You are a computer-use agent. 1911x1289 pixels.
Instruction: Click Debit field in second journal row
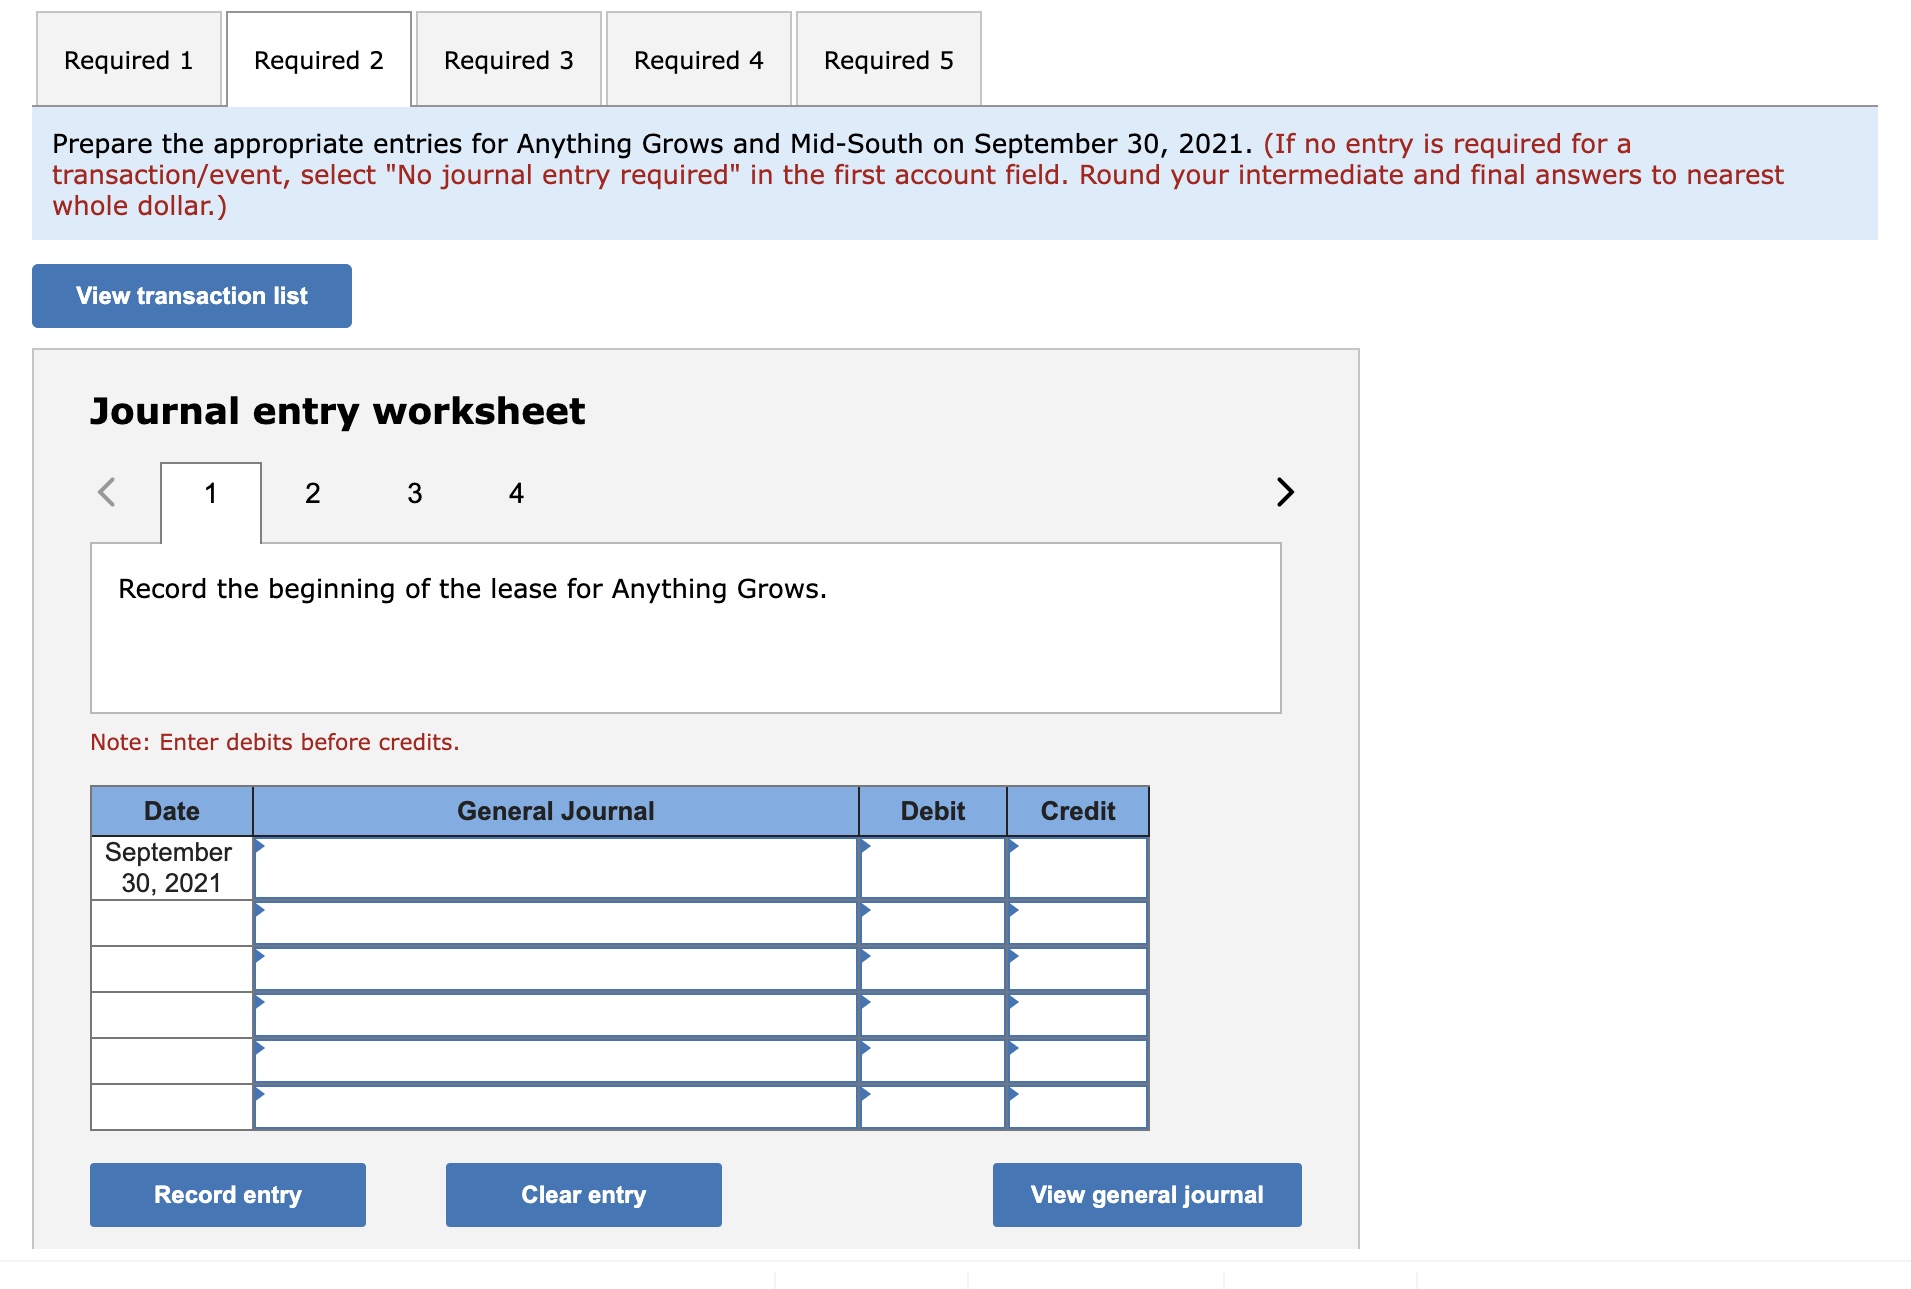933,923
